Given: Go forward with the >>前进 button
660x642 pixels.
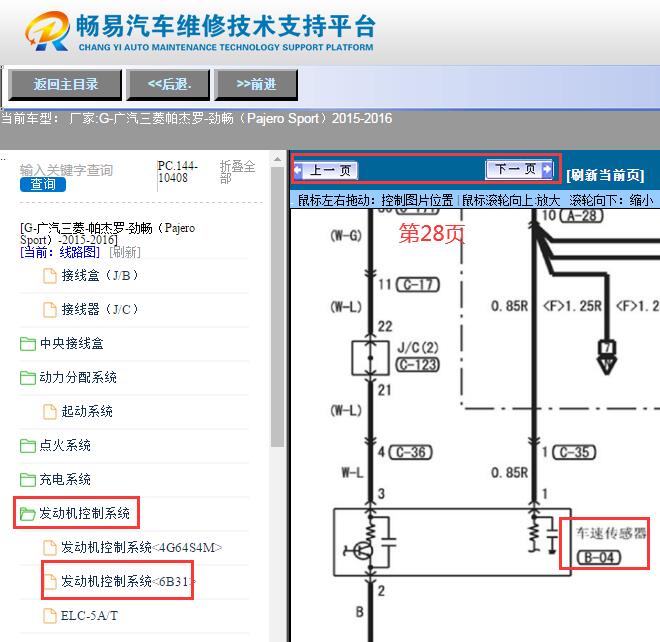Looking at the screenshot, I should [256, 85].
